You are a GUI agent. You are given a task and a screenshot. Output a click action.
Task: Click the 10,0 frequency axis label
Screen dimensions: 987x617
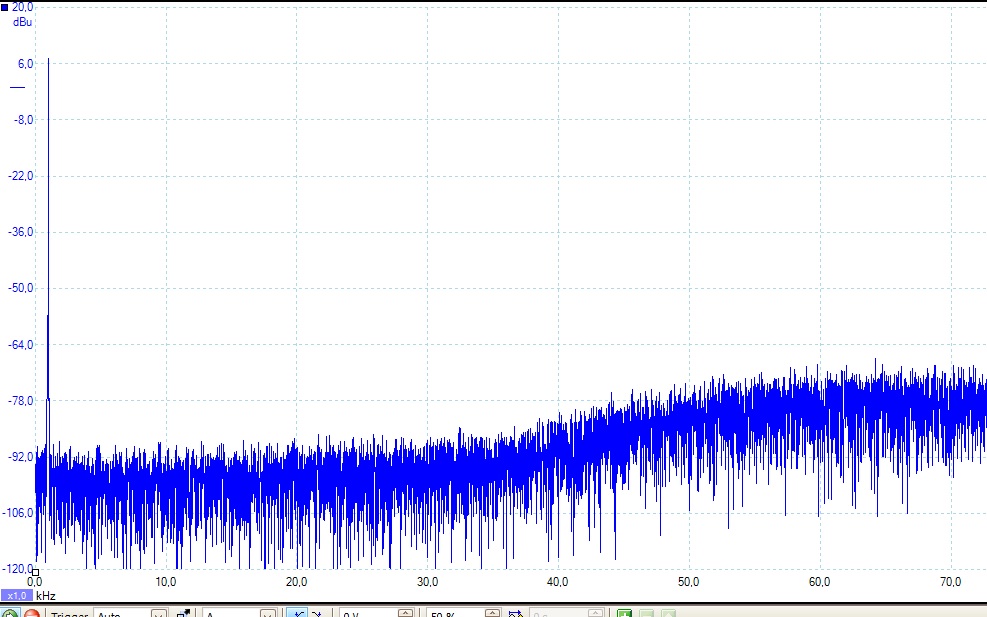166,582
